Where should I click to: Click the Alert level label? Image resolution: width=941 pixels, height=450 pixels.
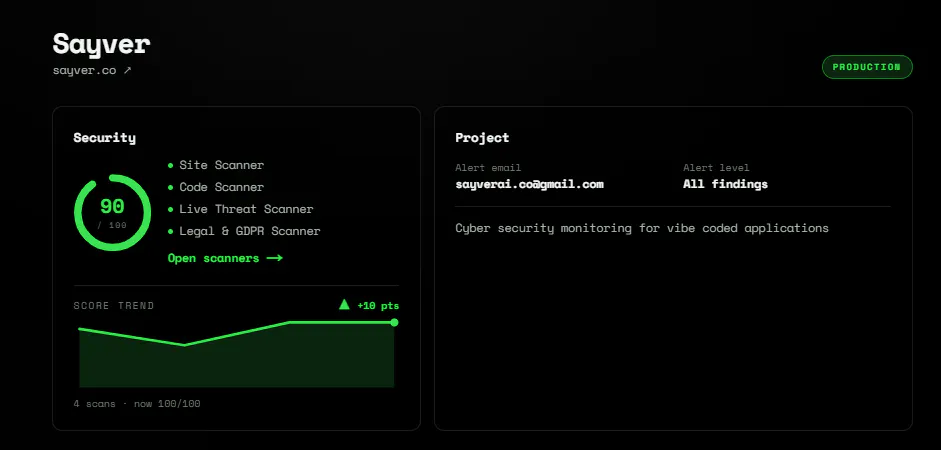point(716,168)
